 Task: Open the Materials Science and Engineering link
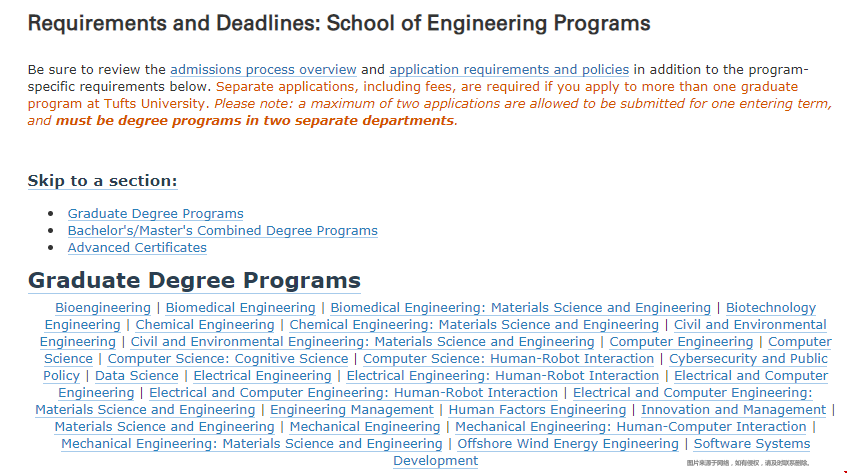[164, 427]
